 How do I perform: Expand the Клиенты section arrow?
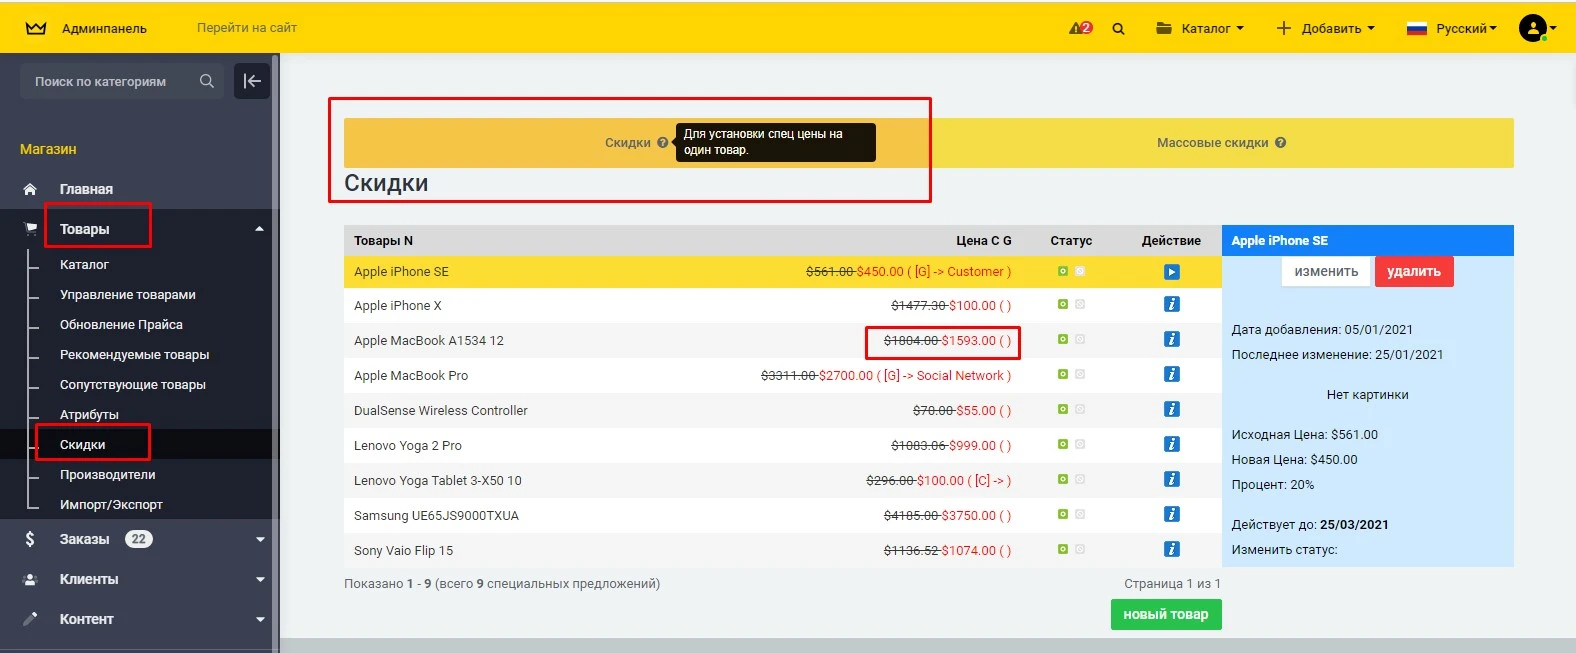[260, 579]
